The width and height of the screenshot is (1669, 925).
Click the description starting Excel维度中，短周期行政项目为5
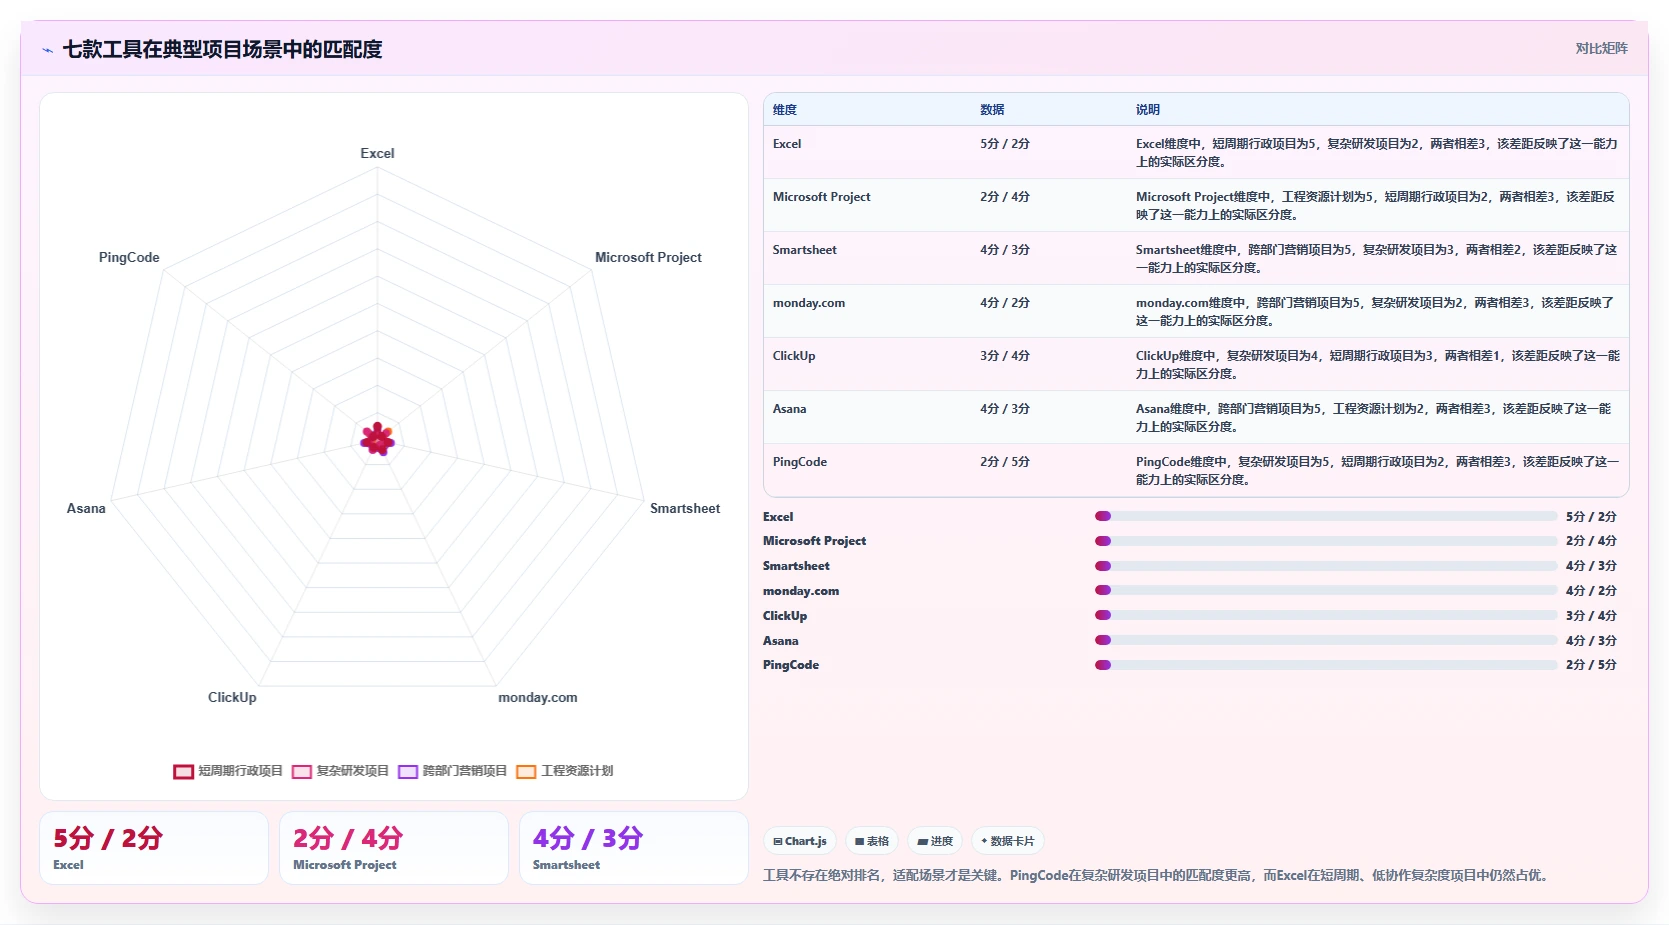click(x=1377, y=153)
